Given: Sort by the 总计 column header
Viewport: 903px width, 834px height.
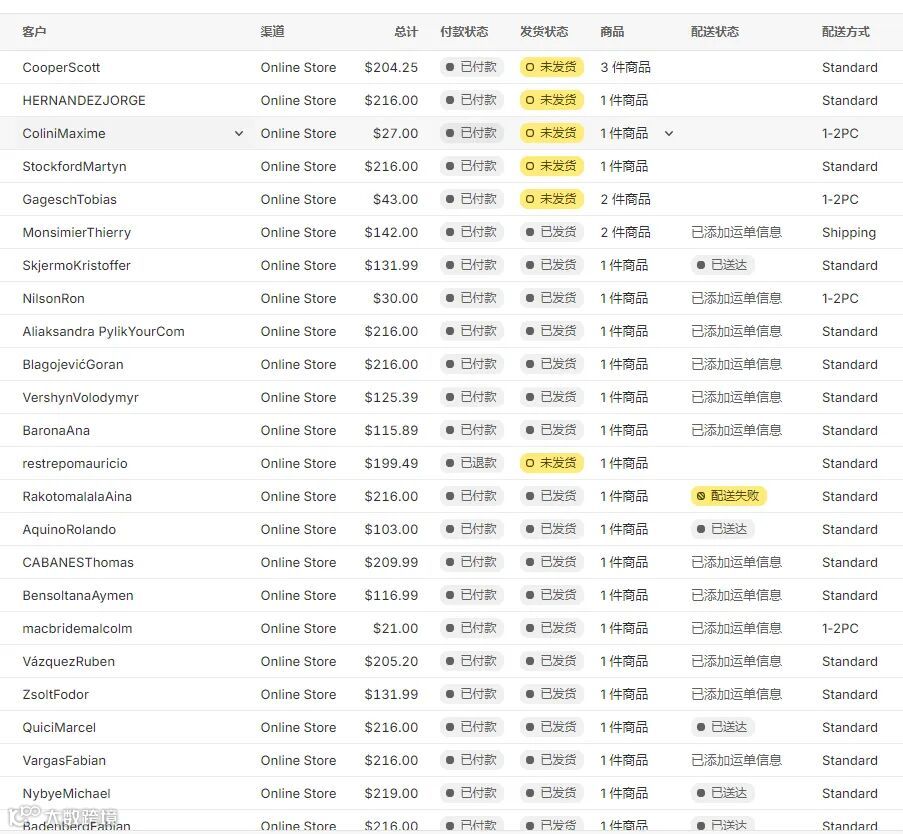Looking at the screenshot, I should [x=406, y=32].
